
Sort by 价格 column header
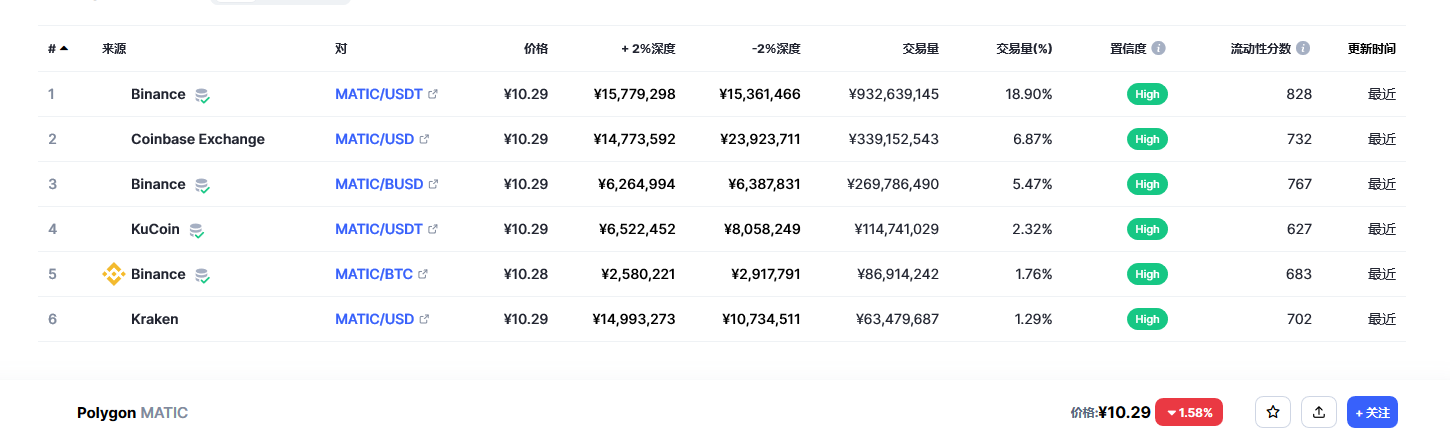[536, 48]
